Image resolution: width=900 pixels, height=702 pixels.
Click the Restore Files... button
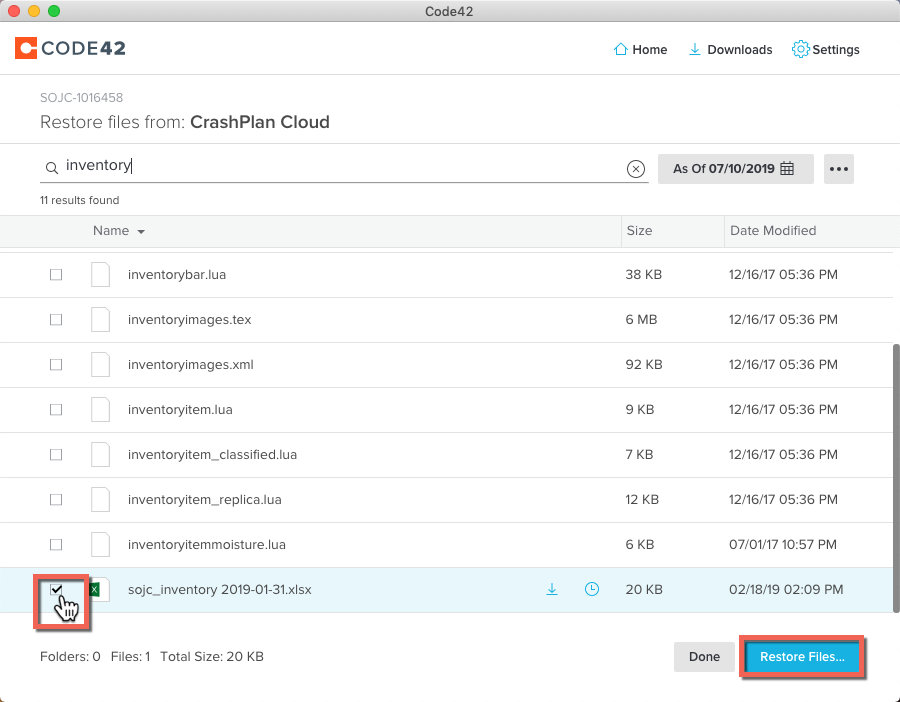tap(802, 657)
